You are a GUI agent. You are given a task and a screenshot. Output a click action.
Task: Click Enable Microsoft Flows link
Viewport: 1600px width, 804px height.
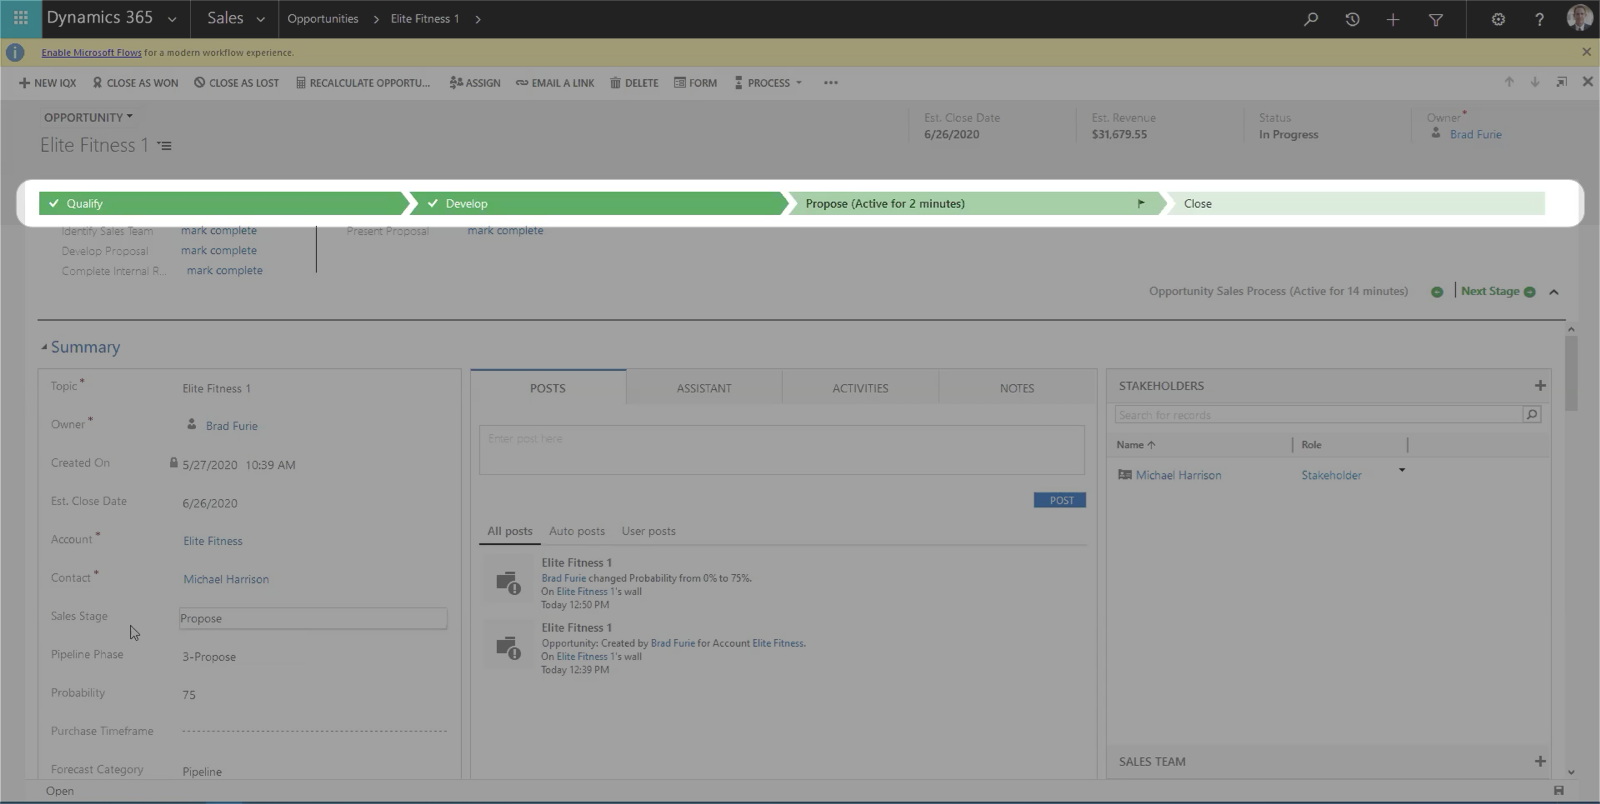pyautogui.click(x=91, y=52)
